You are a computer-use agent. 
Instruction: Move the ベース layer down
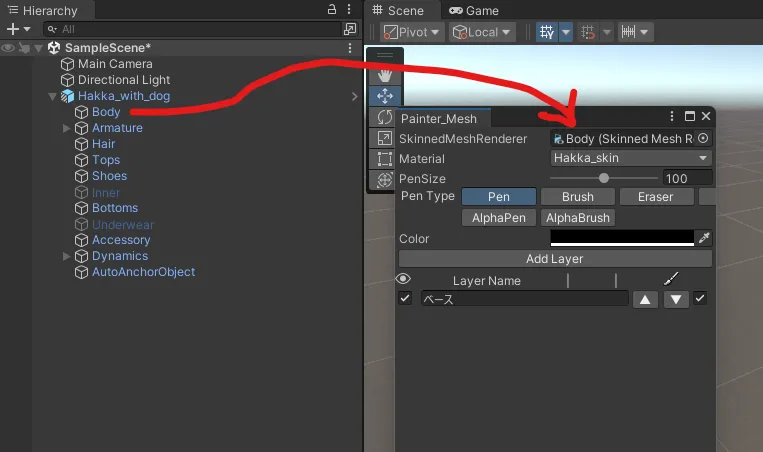[x=676, y=299]
